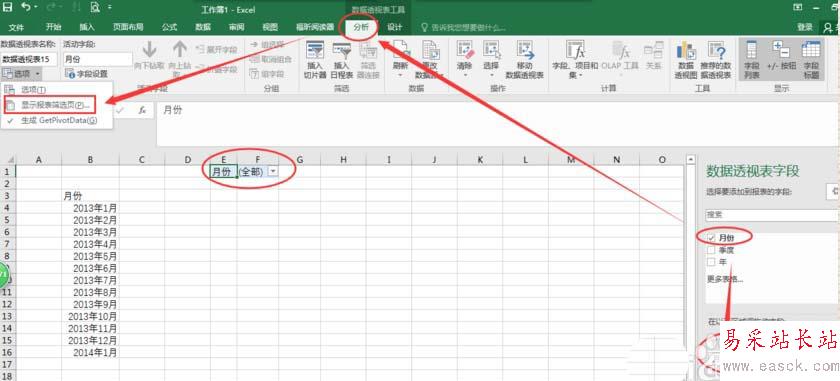Click 数据透视图 PivotChart icon
Screen dimensions: 840x381
686,51
